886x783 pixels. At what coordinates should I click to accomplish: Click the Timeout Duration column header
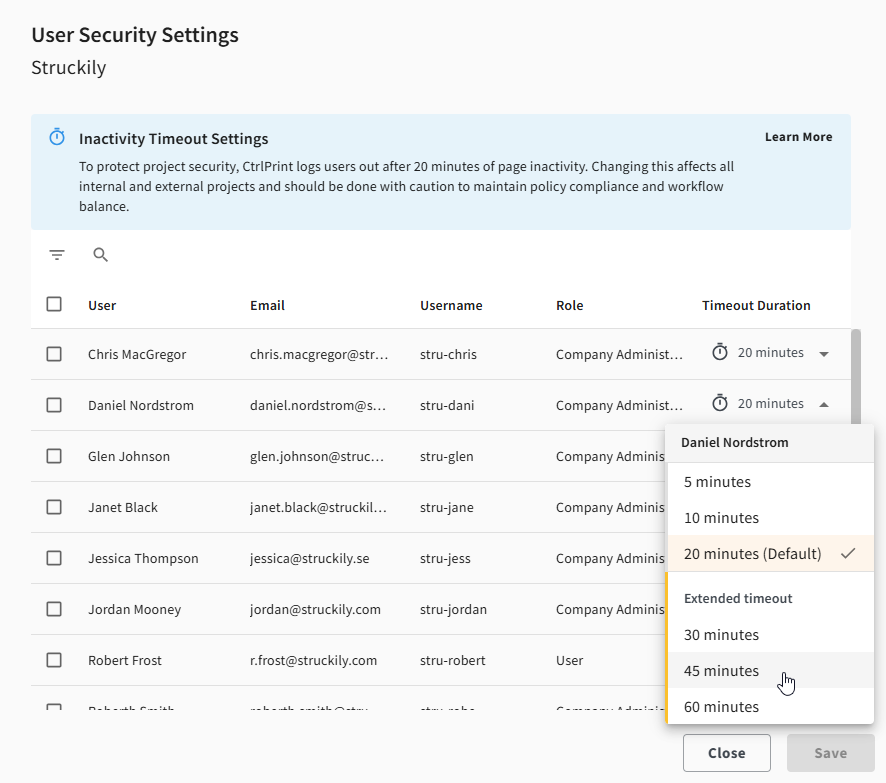click(756, 305)
